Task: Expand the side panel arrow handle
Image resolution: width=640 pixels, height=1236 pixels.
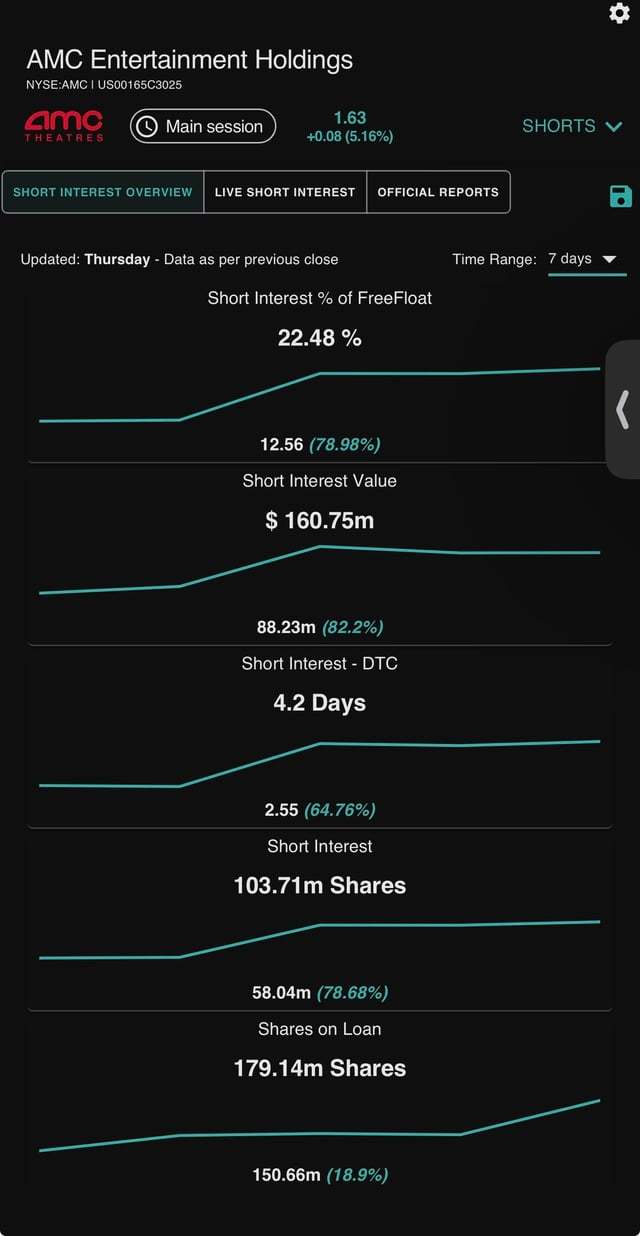Action: point(623,409)
